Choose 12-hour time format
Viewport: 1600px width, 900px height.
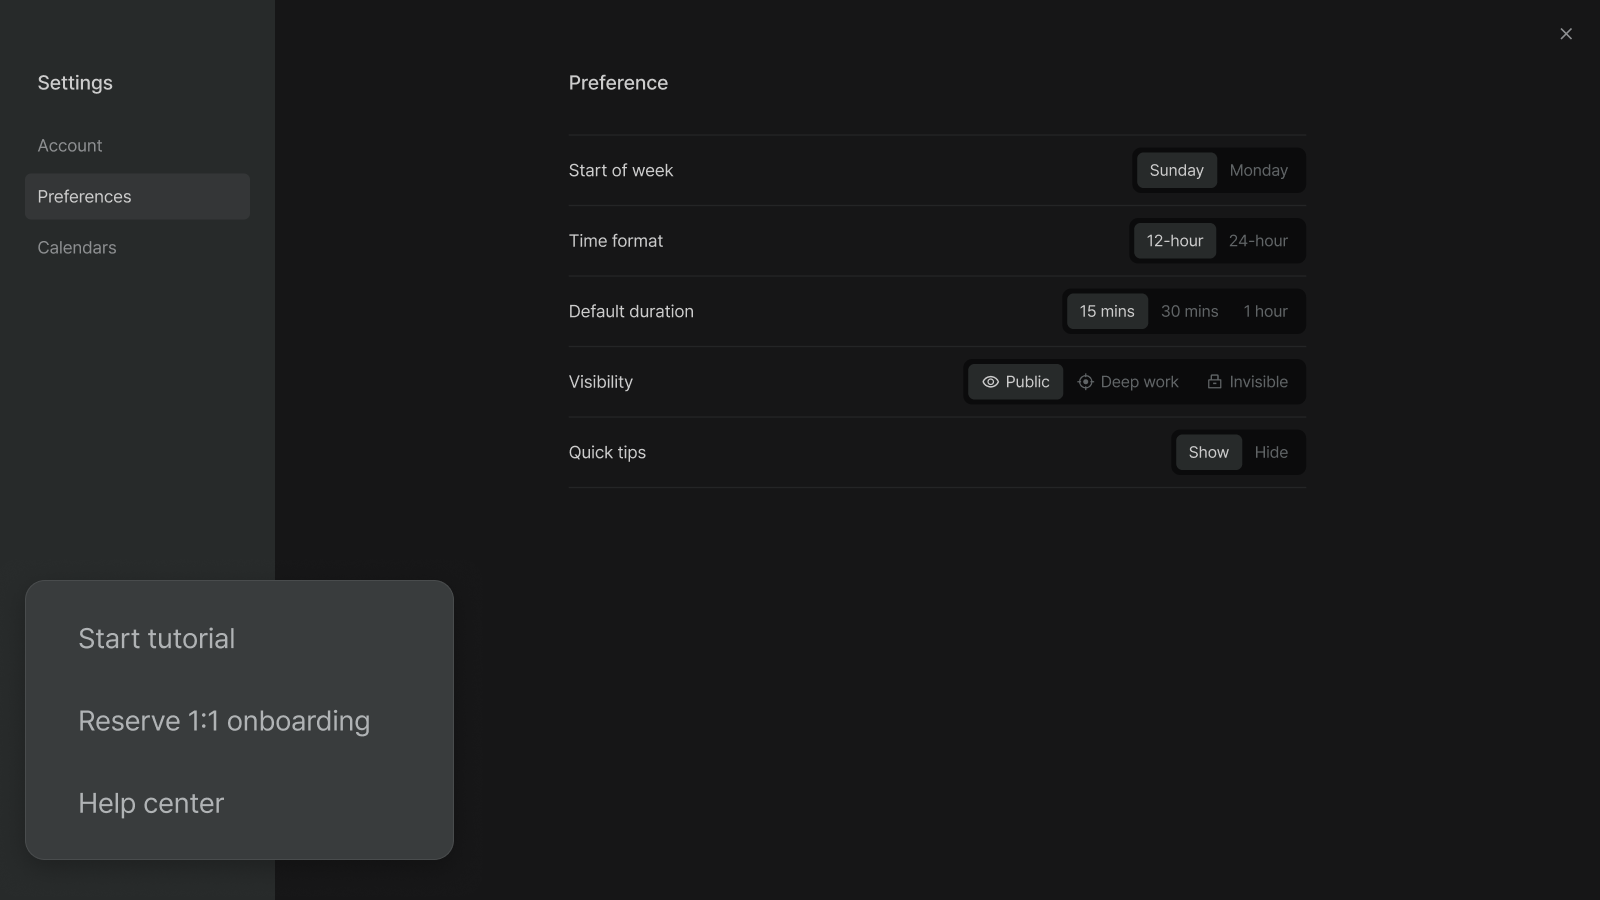pos(1174,241)
